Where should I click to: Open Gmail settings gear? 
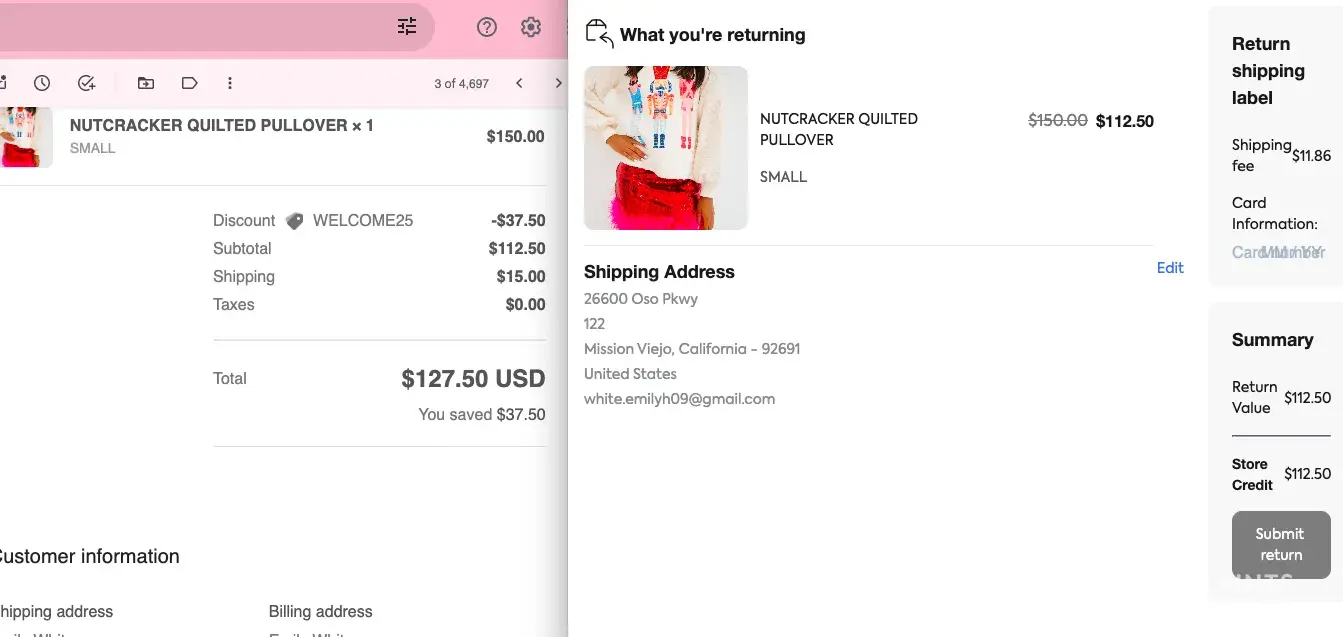point(531,27)
